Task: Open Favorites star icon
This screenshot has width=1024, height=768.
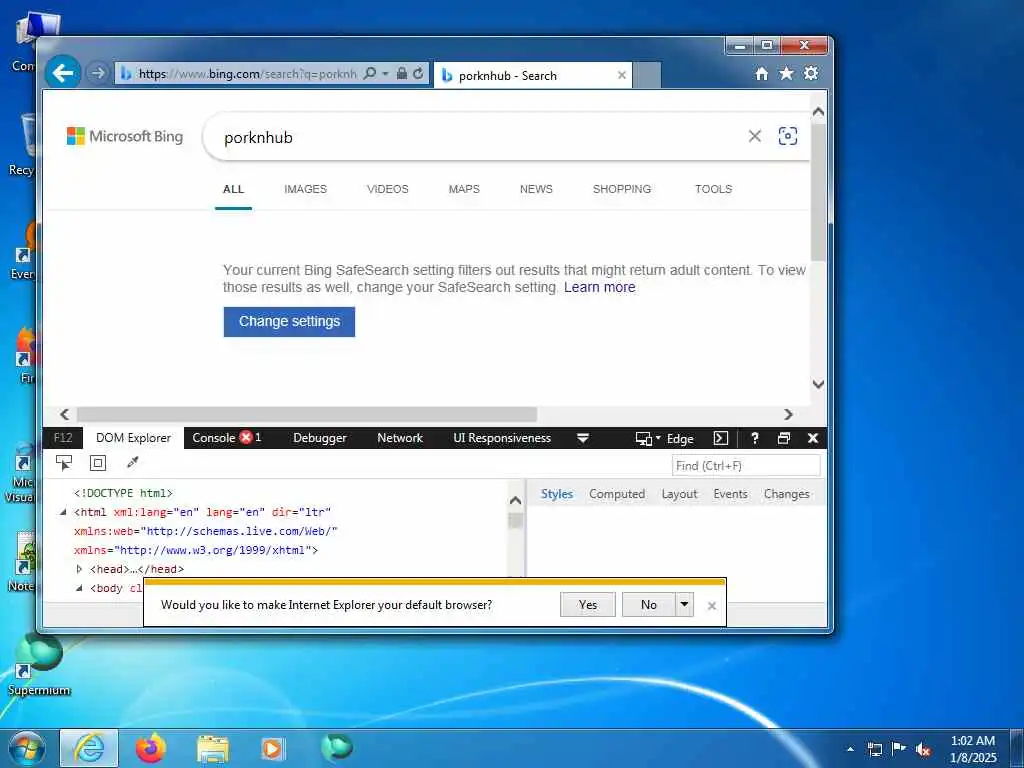Action: (x=786, y=73)
